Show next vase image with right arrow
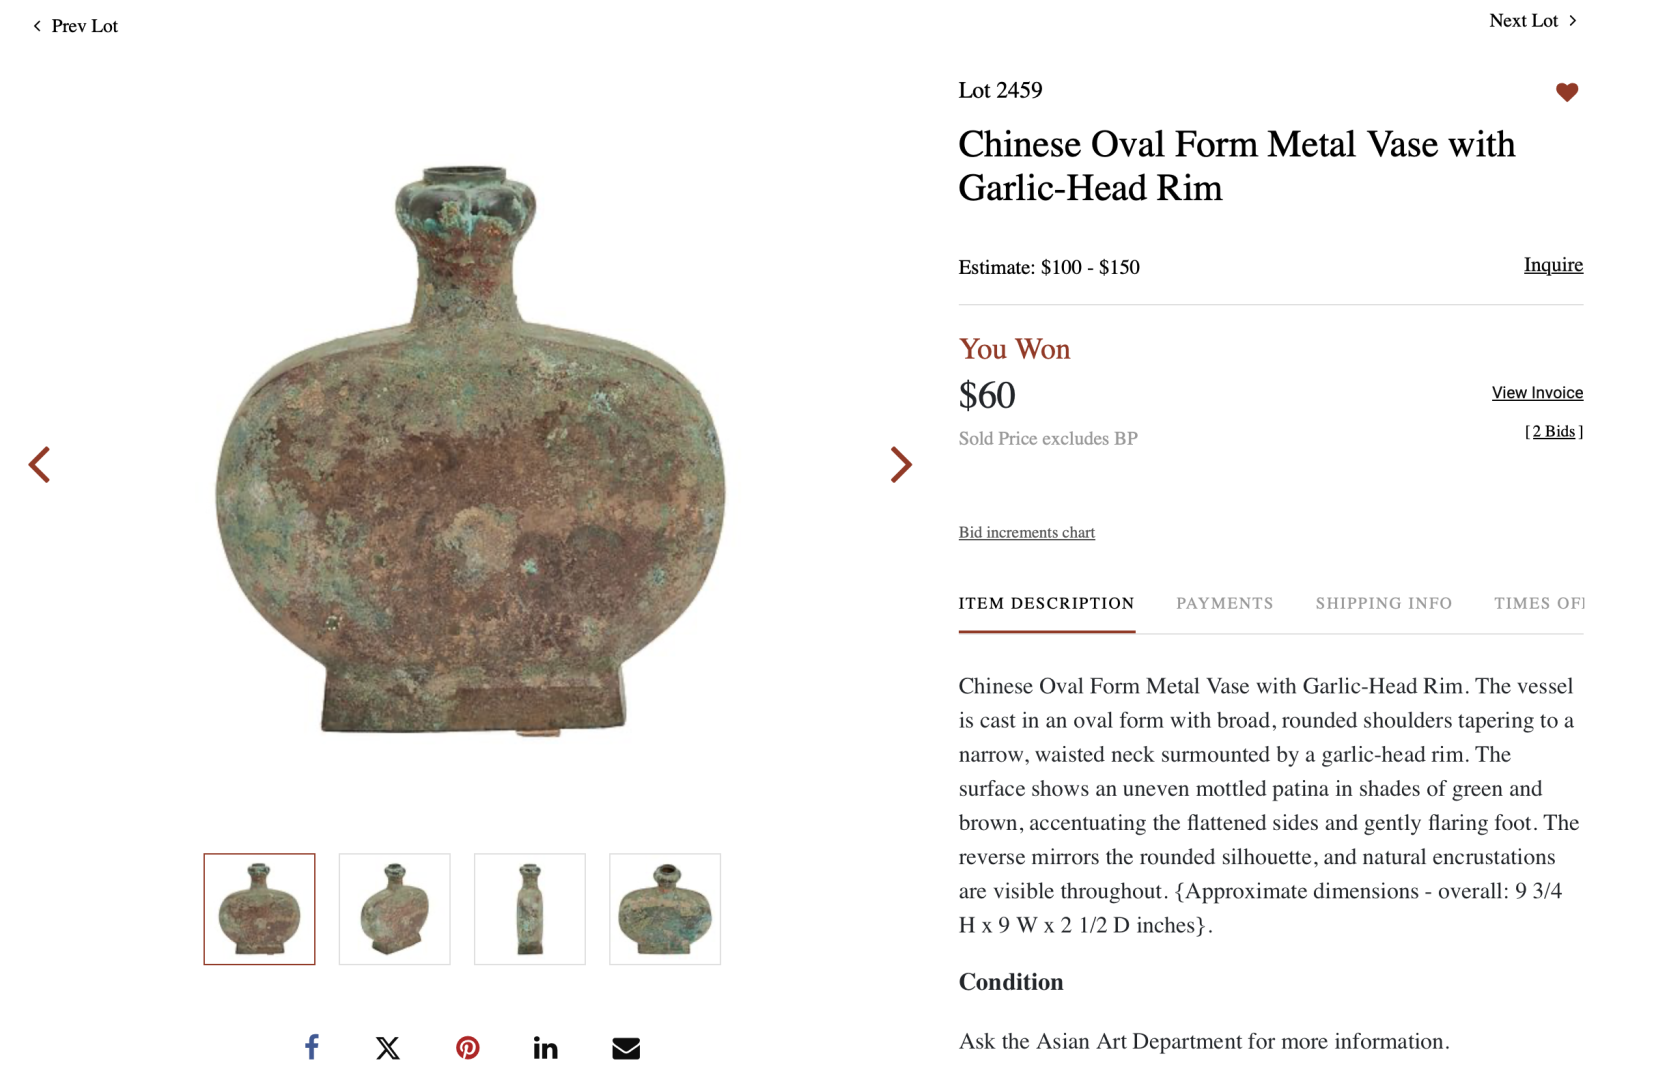1654x1080 pixels. click(x=901, y=464)
